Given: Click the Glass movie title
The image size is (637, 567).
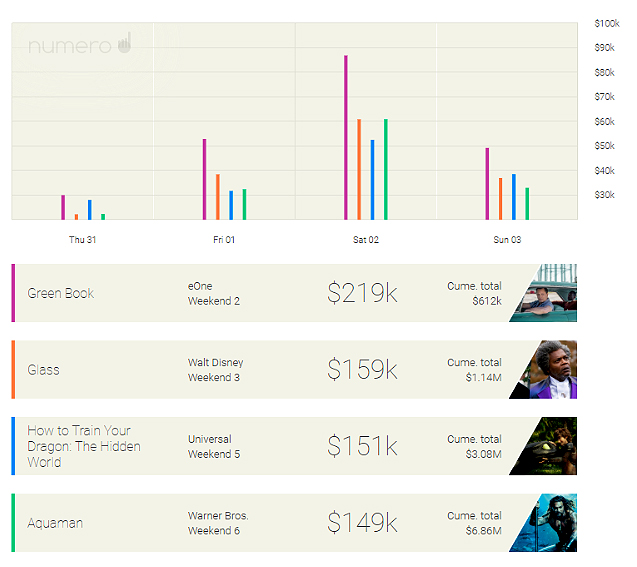Looking at the screenshot, I should pyautogui.click(x=43, y=370).
